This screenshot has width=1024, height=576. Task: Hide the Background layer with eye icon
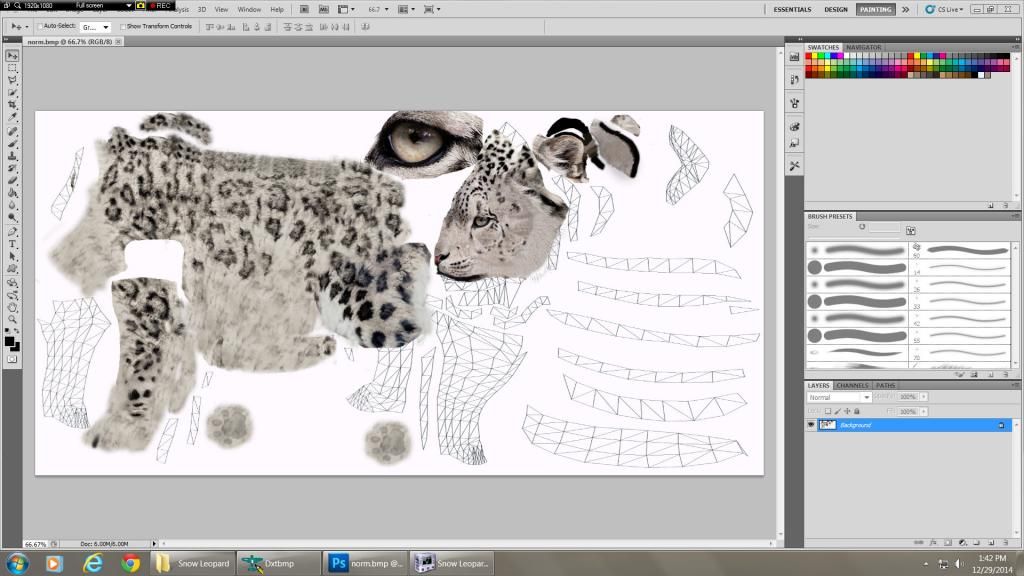tap(811, 425)
